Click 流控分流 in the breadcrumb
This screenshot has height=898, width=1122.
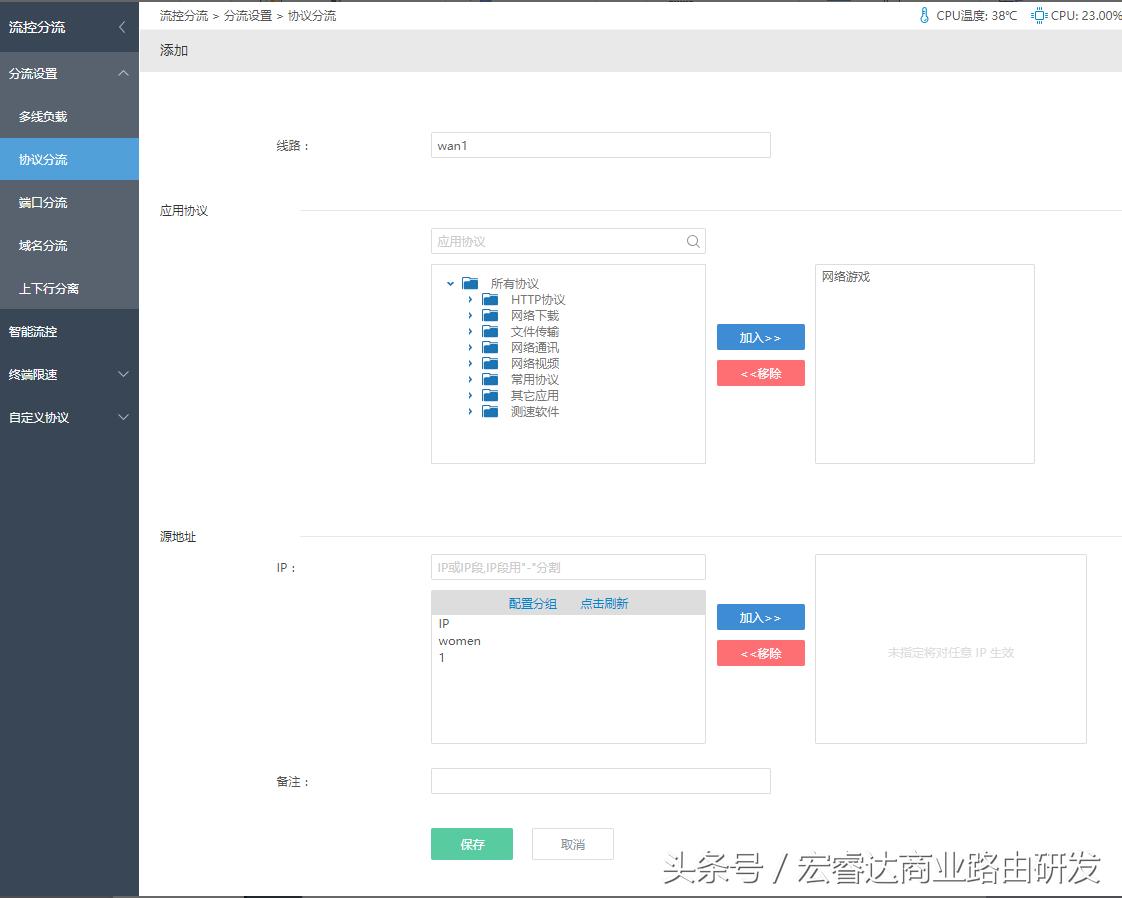click(x=184, y=15)
